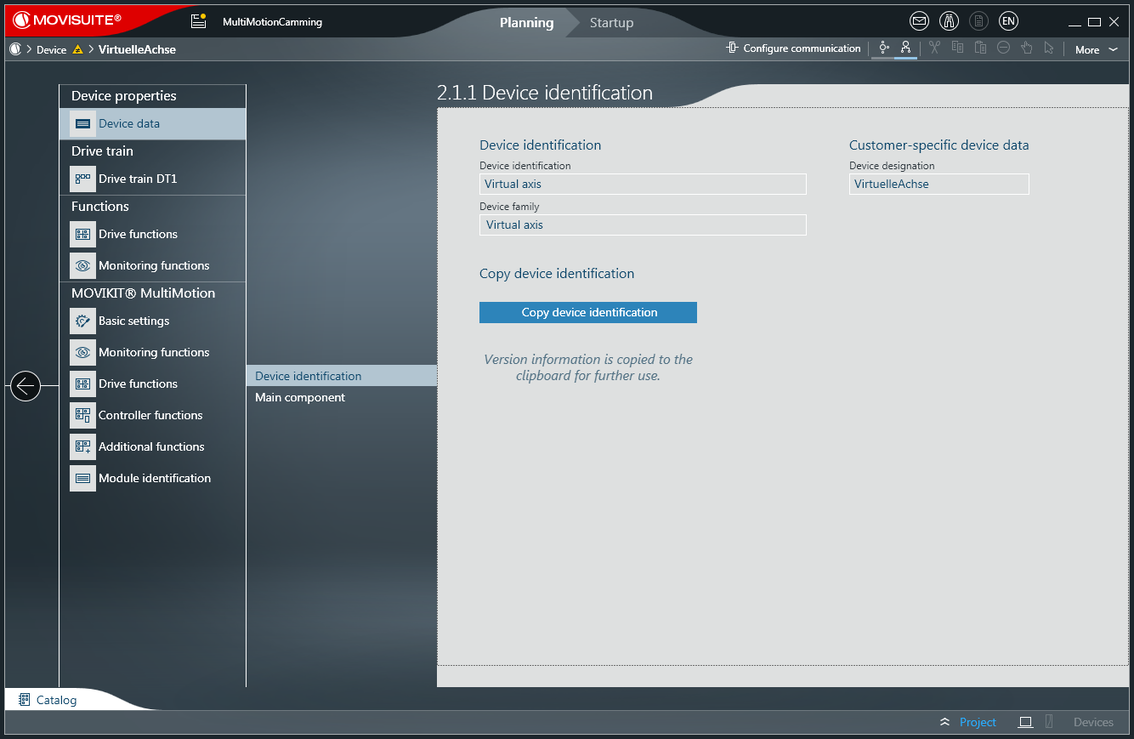Click the back arrow circle on left edge
The height and width of the screenshot is (739, 1134).
pyautogui.click(x=25, y=385)
